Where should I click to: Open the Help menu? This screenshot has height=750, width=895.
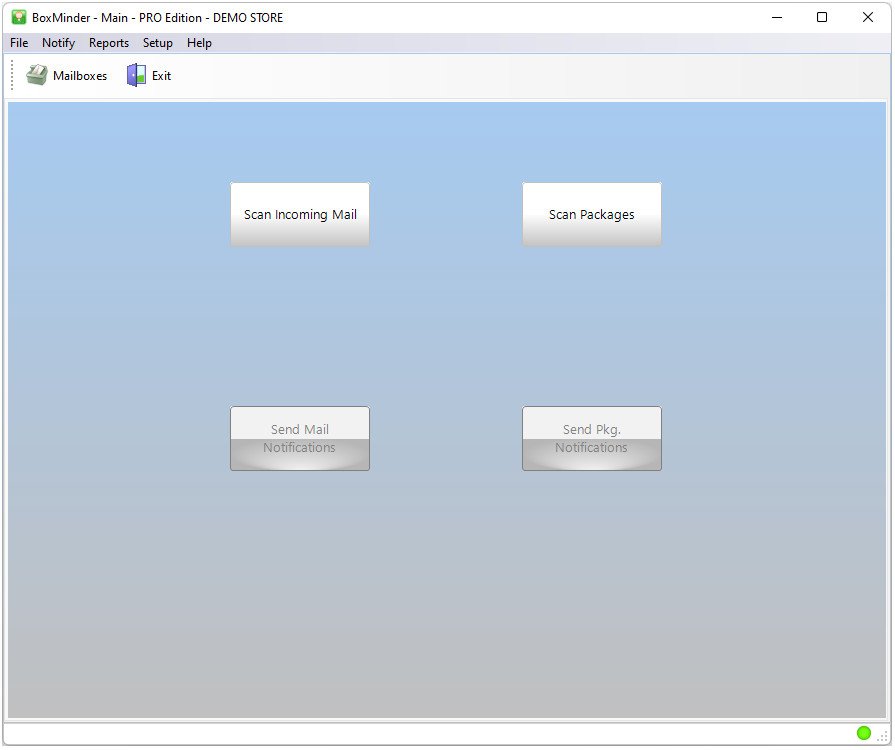coord(199,43)
